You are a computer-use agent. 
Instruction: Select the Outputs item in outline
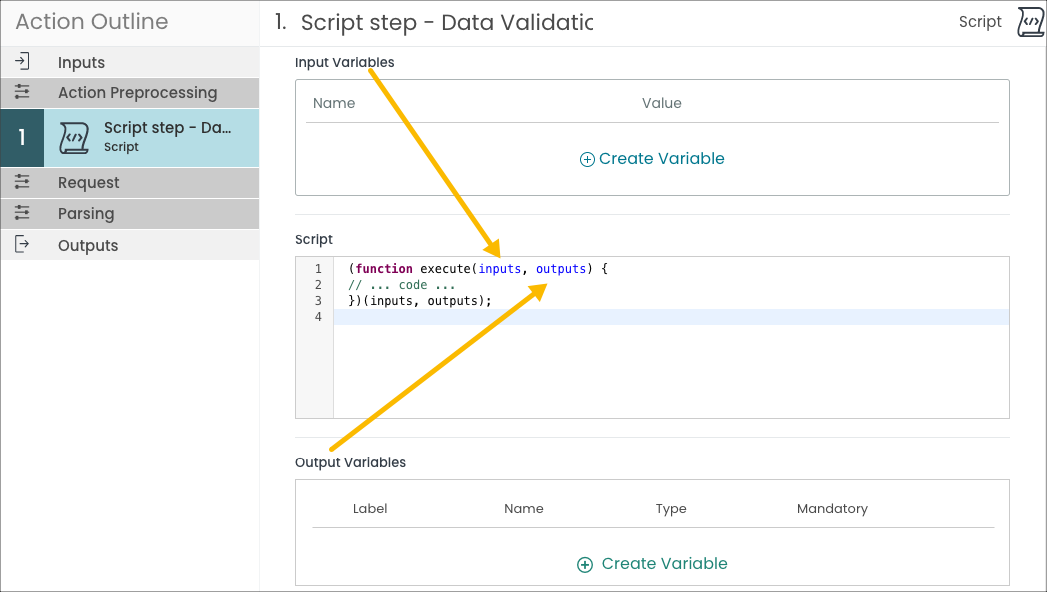tap(88, 245)
